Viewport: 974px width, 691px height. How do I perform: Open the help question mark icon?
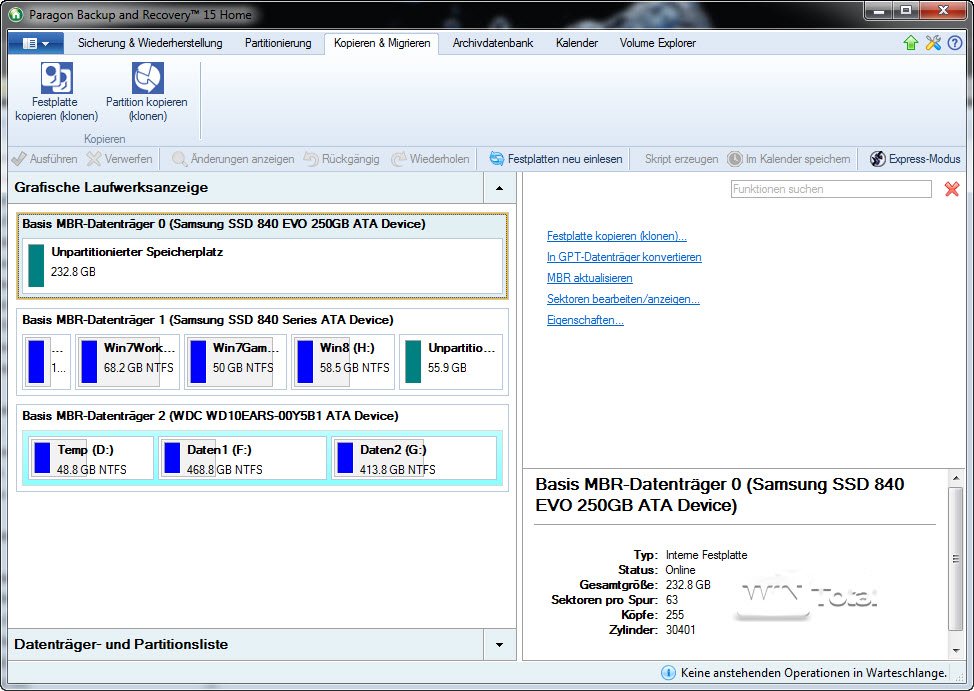click(x=955, y=43)
